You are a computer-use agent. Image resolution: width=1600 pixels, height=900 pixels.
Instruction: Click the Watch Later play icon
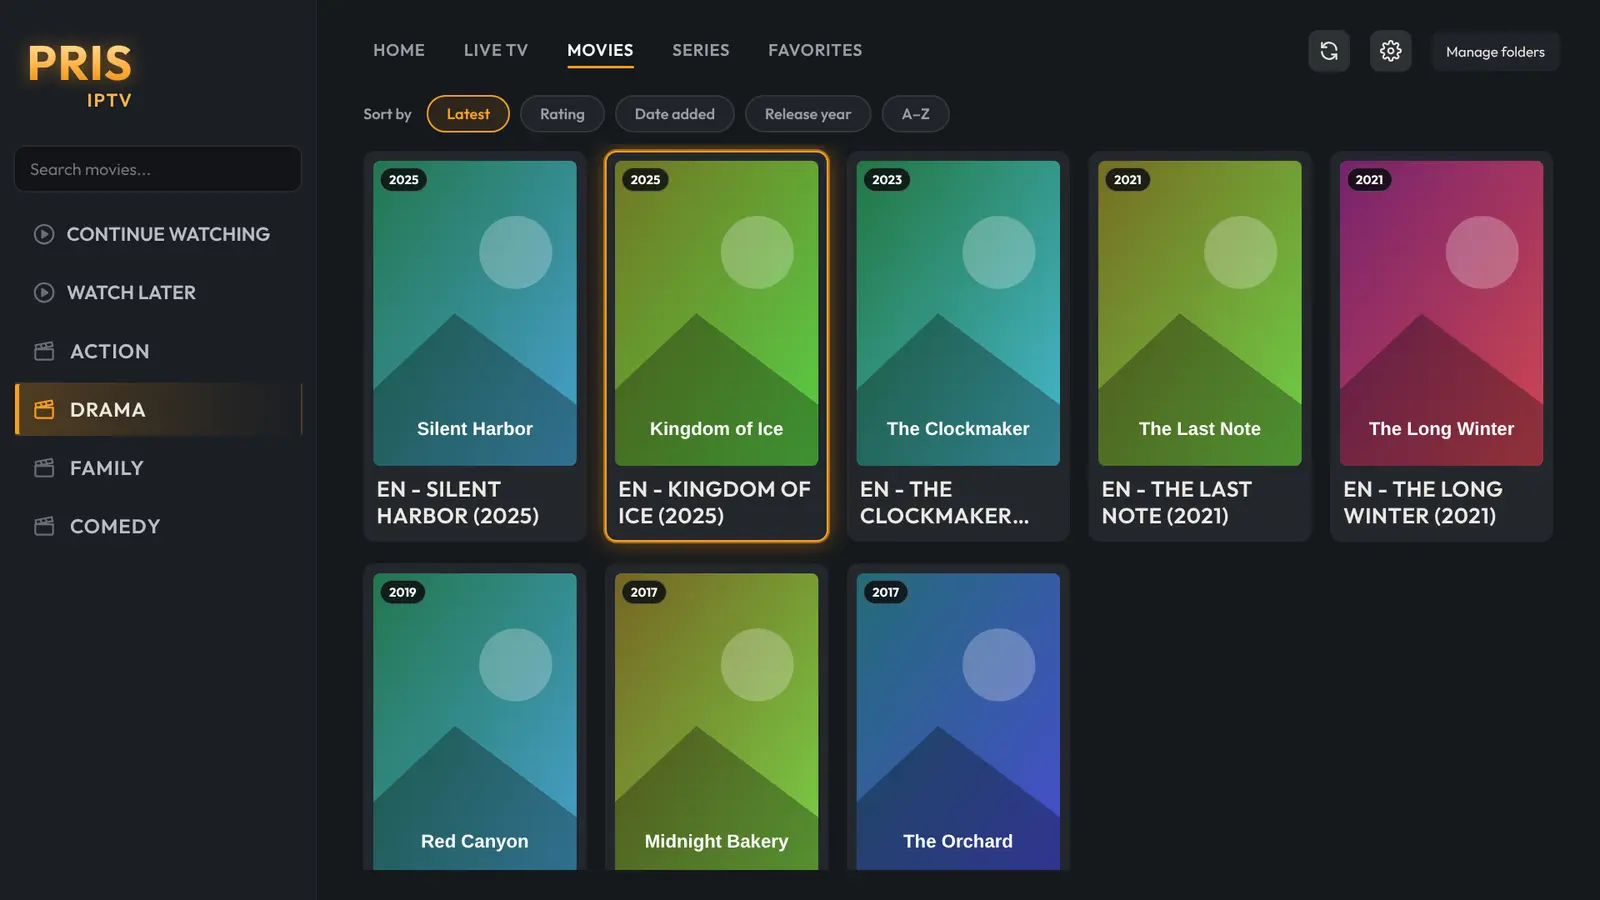click(x=44, y=293)
